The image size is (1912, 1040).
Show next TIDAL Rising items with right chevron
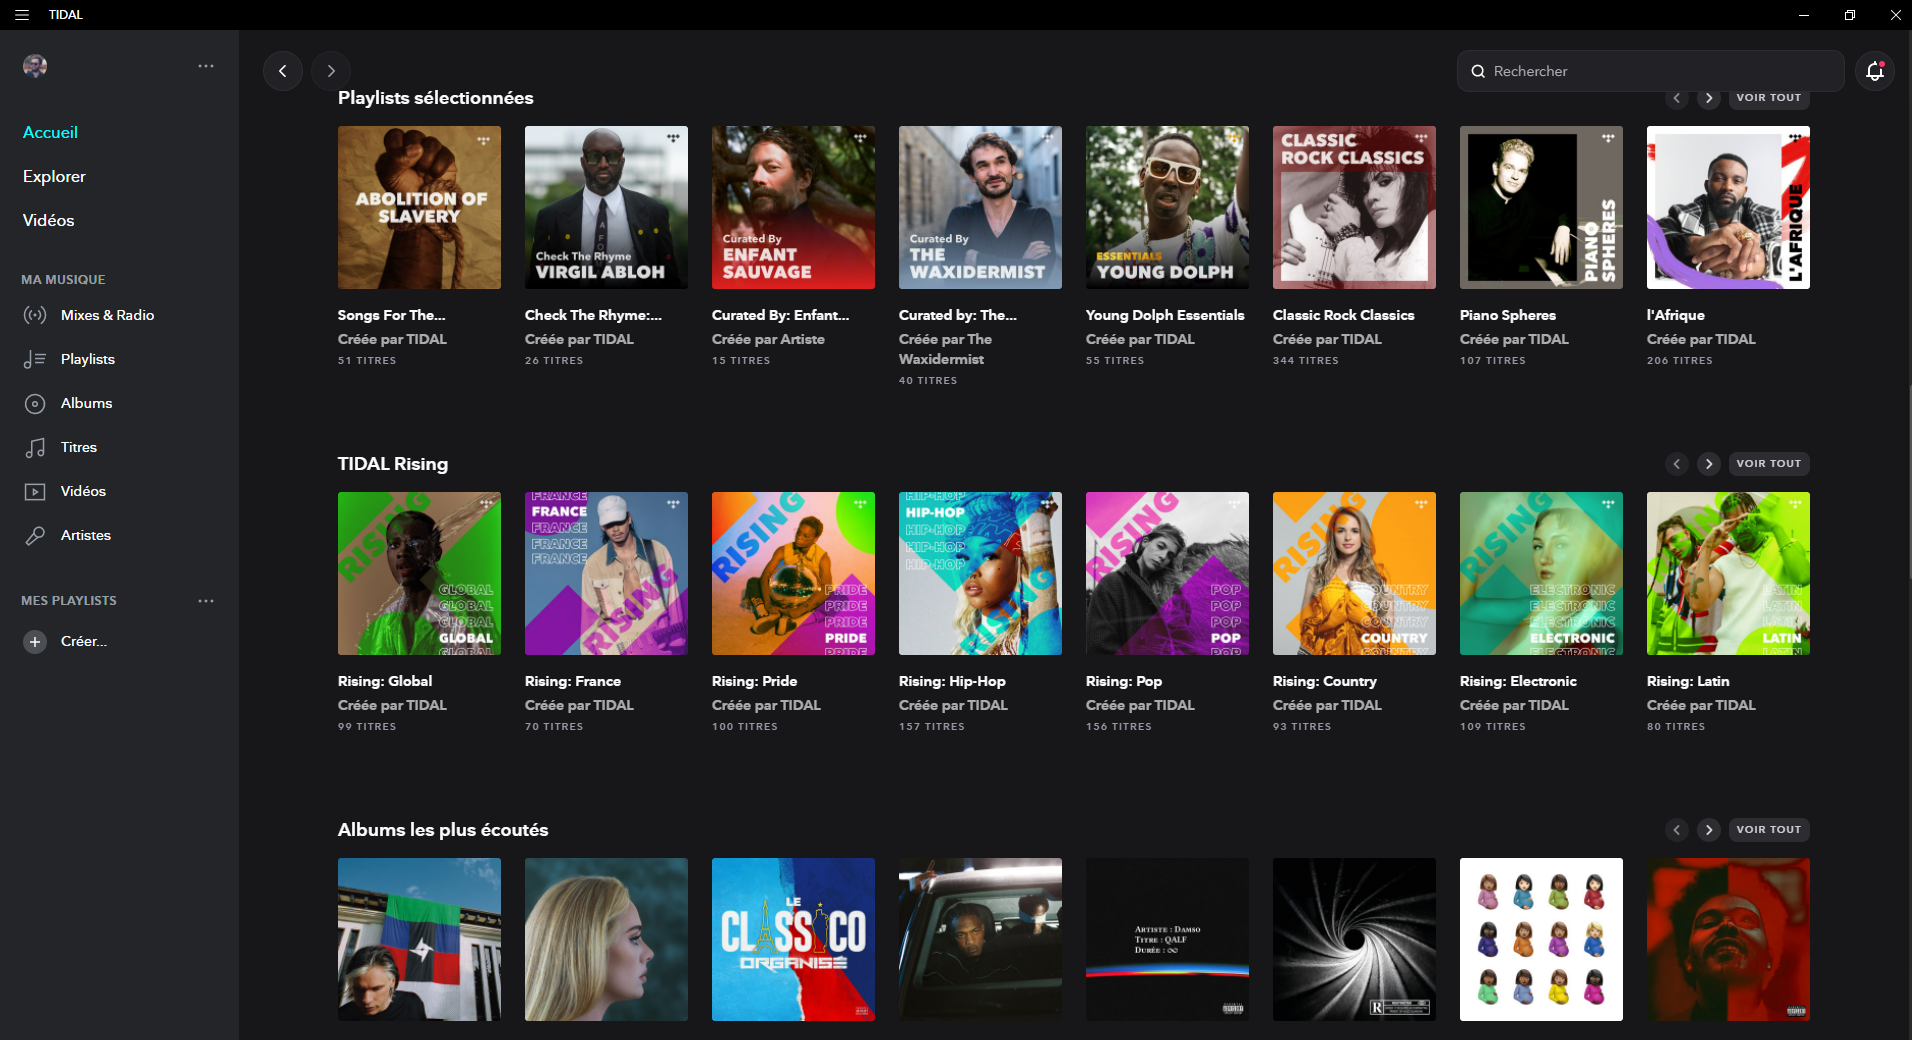(1709, 464)
